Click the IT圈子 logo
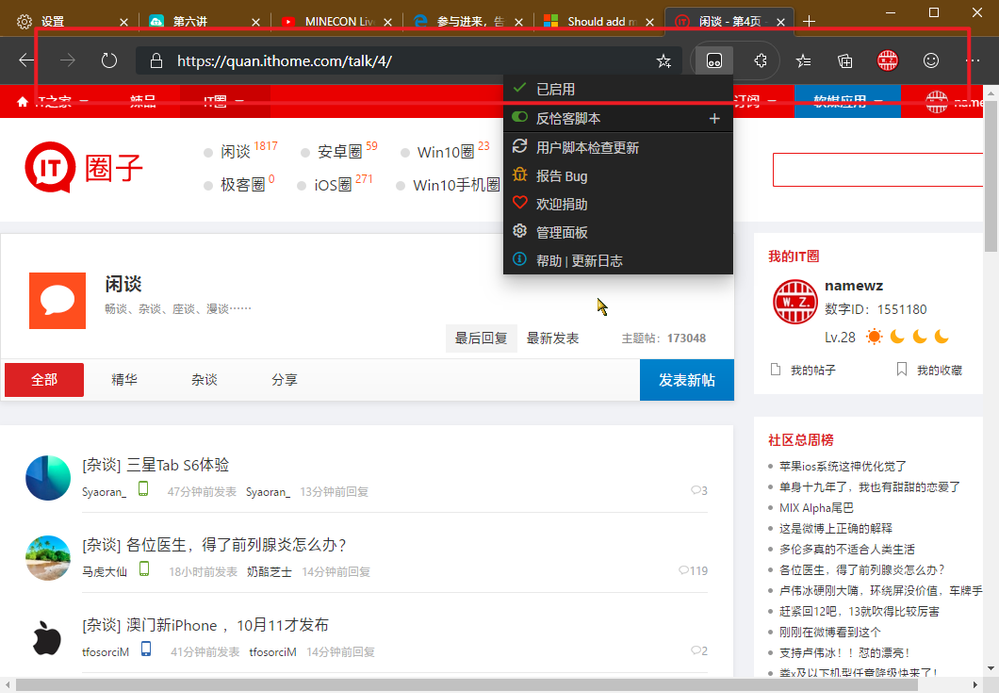The height and width of the screenshot is (693, 999). [83, 168]
